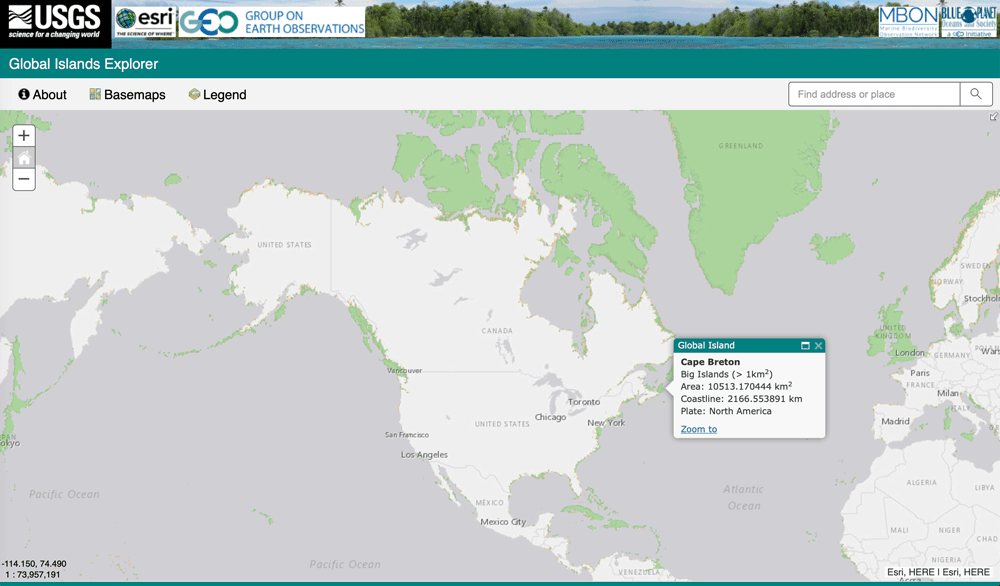
Task: Click the About info icon
Action: click(23, 94)
